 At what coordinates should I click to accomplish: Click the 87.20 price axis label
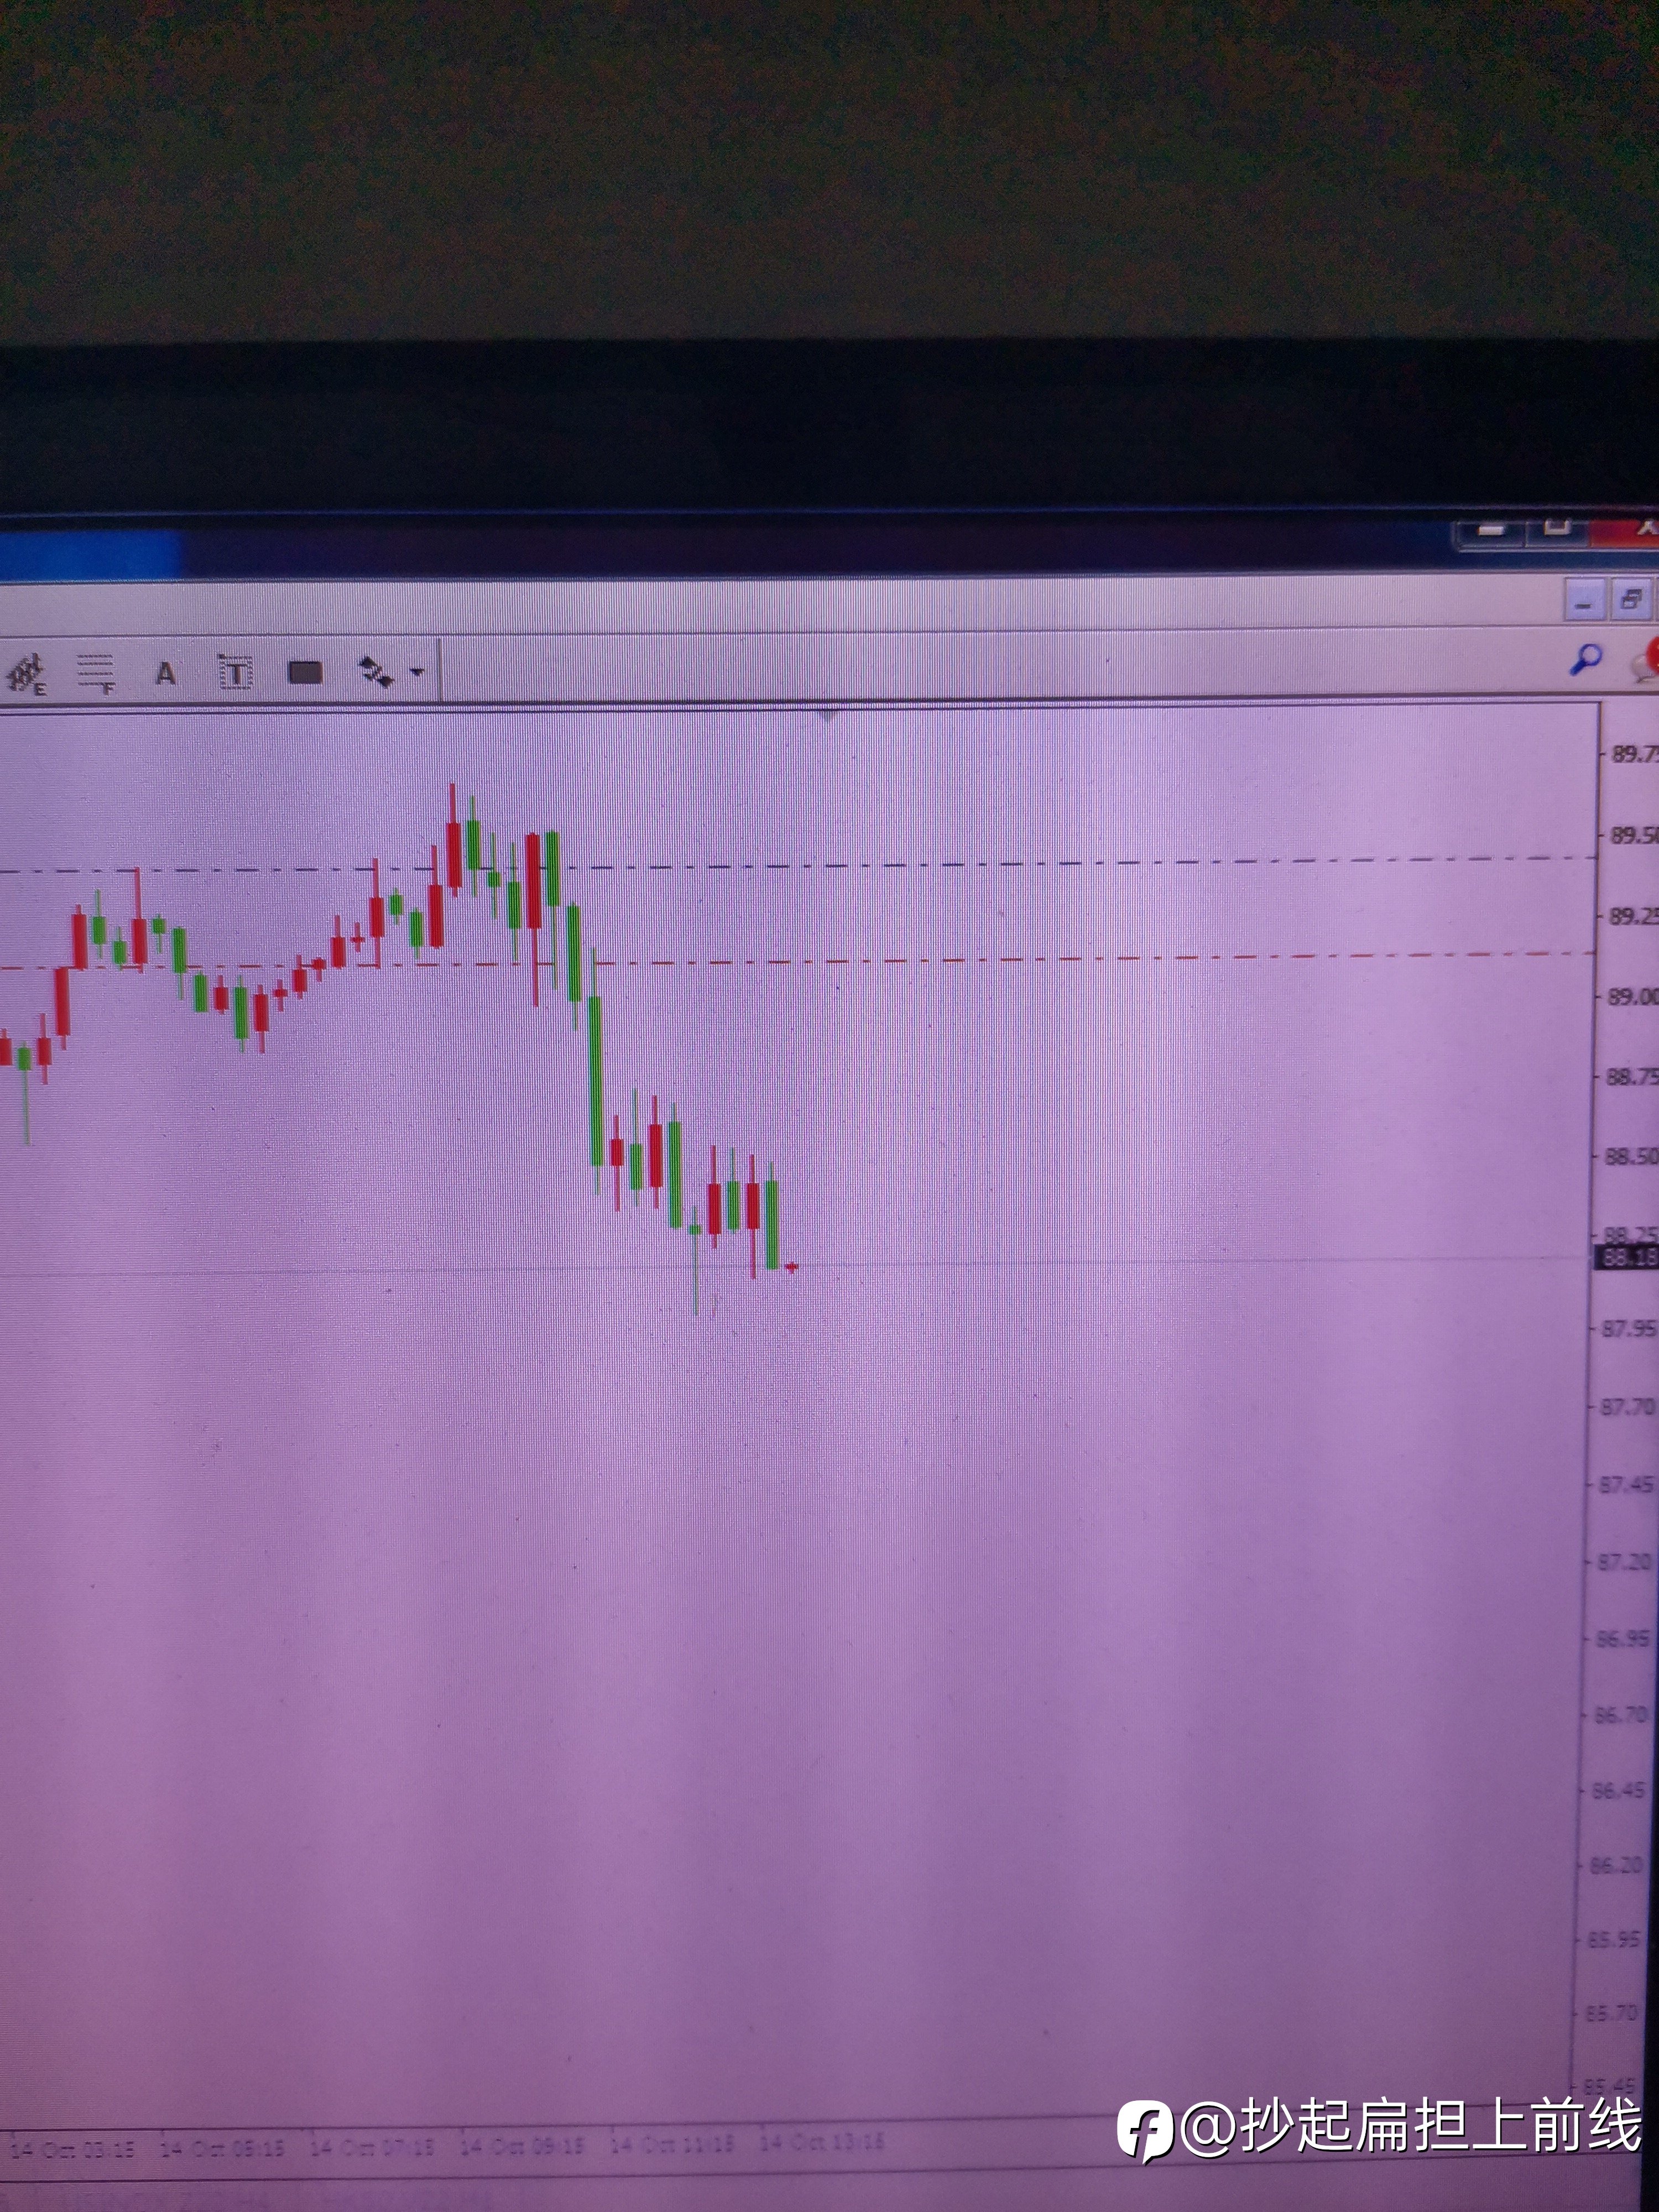(x=1624, y=1561)
